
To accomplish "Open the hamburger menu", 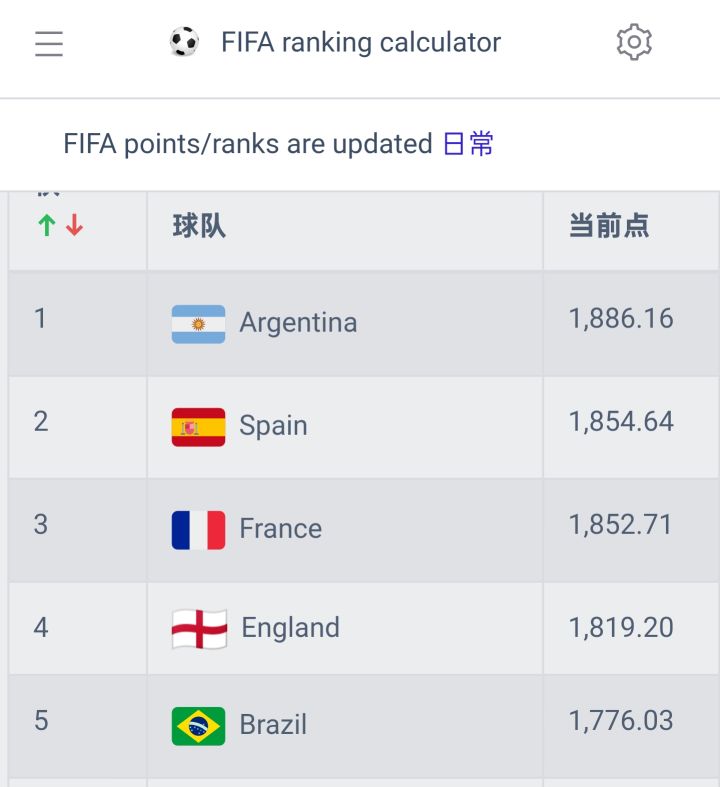I will pyautogui.click(x=49, y=44).
